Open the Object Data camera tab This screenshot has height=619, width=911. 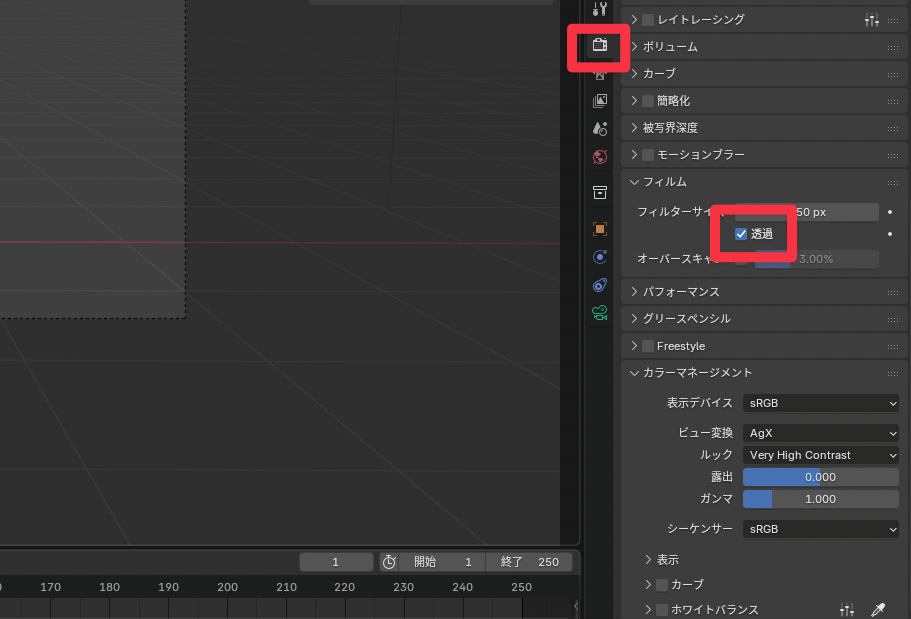tap(600, 313)
